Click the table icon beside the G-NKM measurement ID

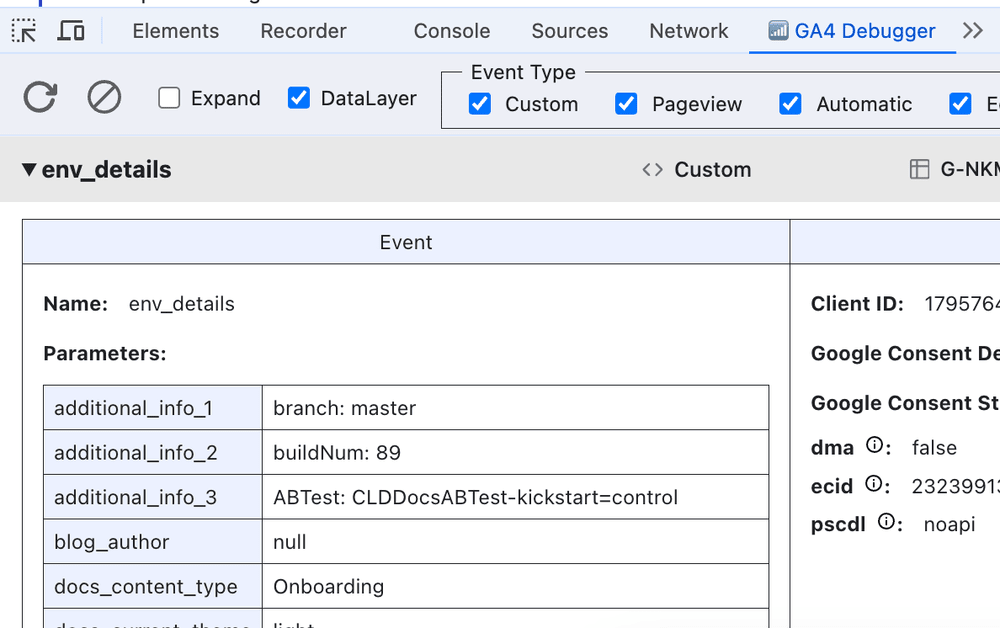[918, 170]
